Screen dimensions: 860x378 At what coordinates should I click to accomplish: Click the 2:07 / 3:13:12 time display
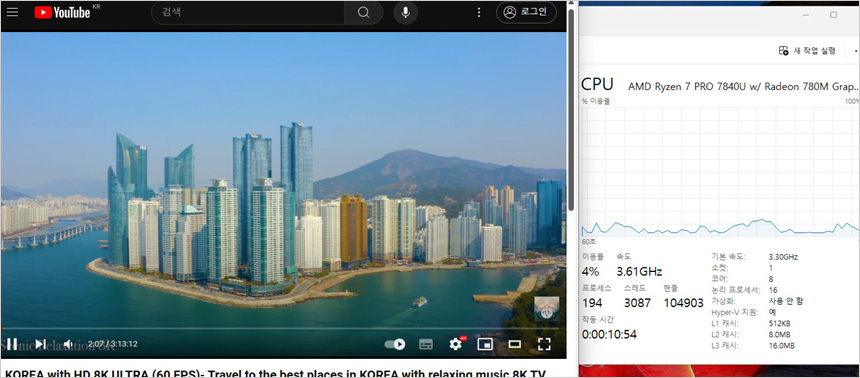tap(112, 344)
